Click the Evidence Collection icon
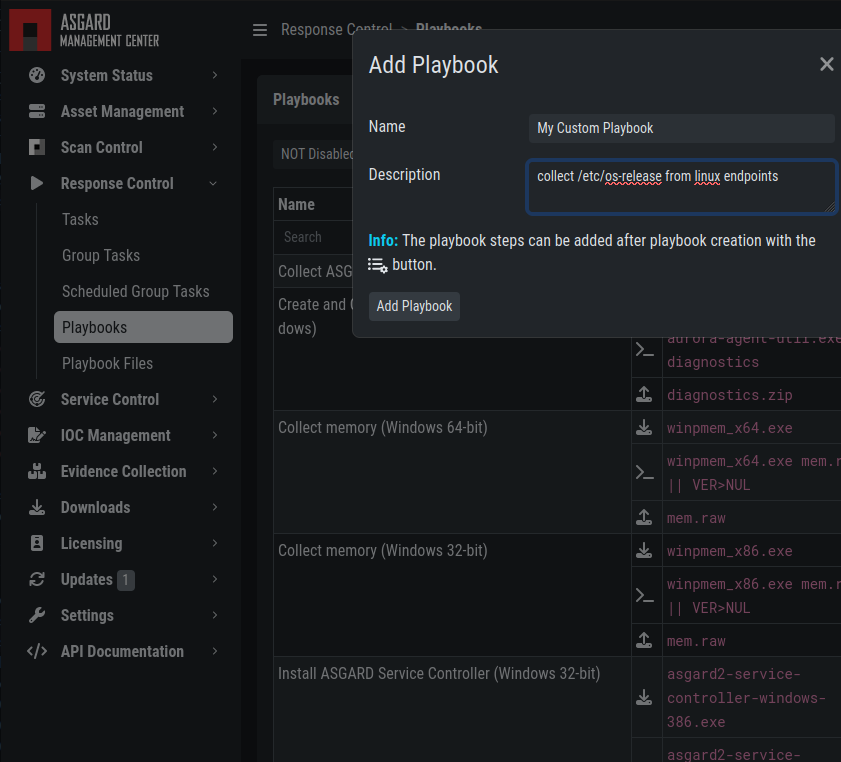 pos(37,471)
